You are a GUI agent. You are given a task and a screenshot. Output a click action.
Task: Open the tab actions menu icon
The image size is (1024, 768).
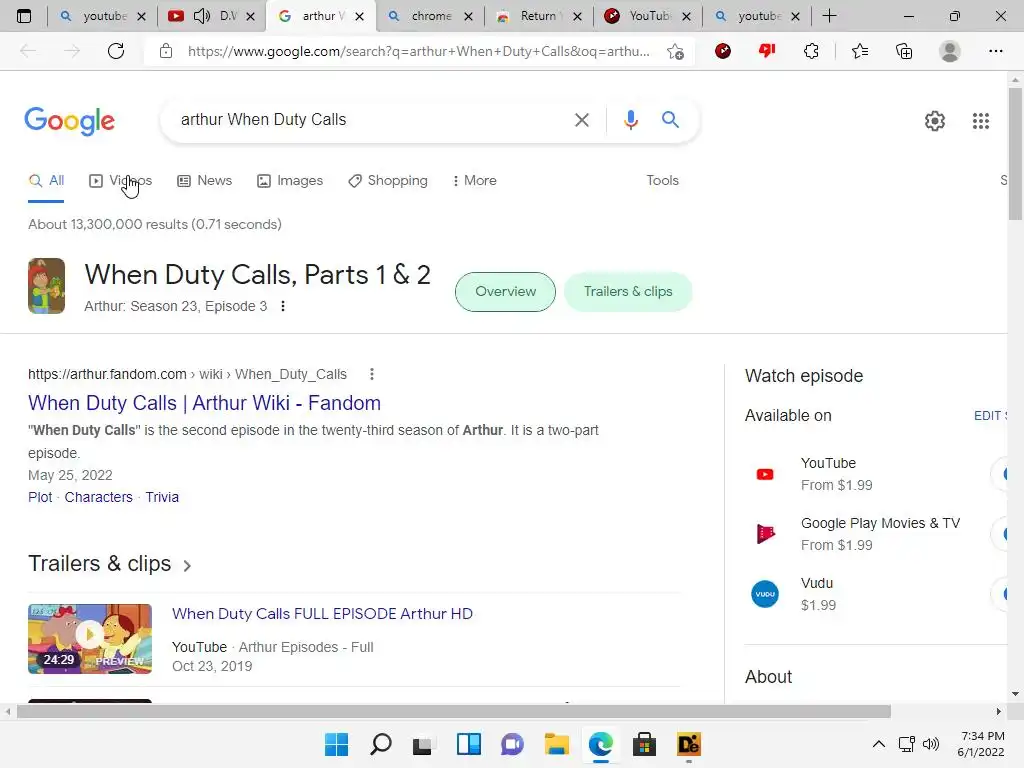tap(24, 16)
